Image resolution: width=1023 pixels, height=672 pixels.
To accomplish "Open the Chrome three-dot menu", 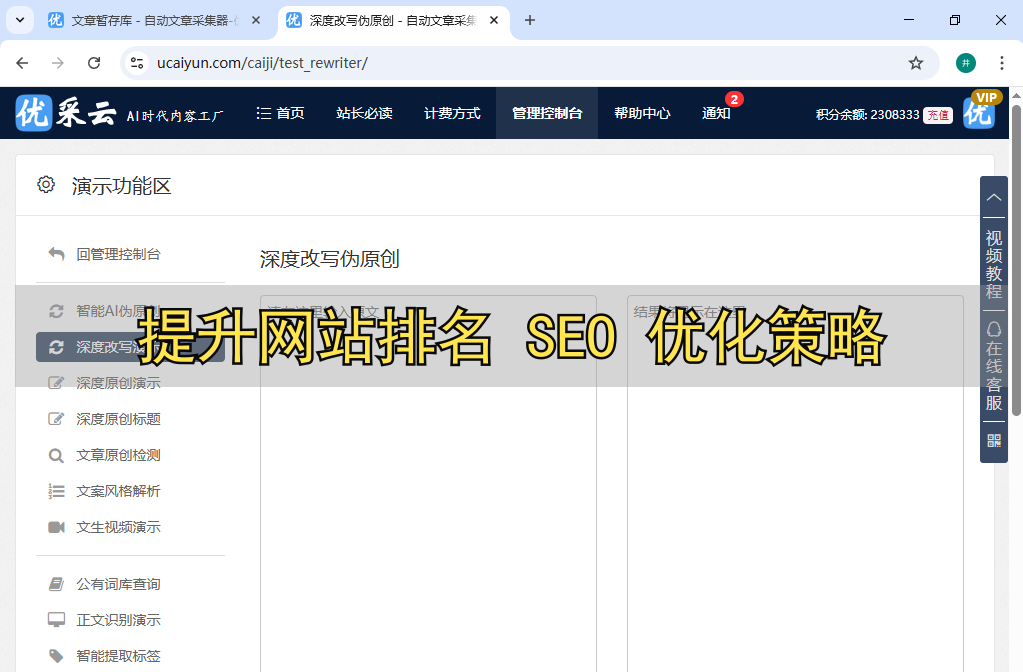I will point(1001,63).
